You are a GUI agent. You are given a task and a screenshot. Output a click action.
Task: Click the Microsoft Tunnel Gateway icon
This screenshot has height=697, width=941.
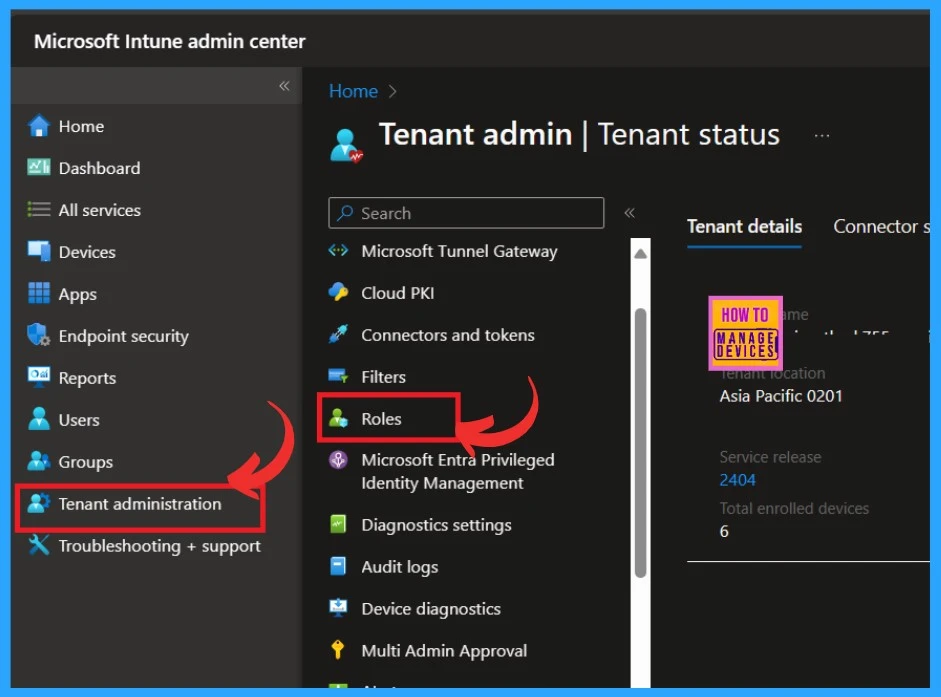tap(338, 250)
